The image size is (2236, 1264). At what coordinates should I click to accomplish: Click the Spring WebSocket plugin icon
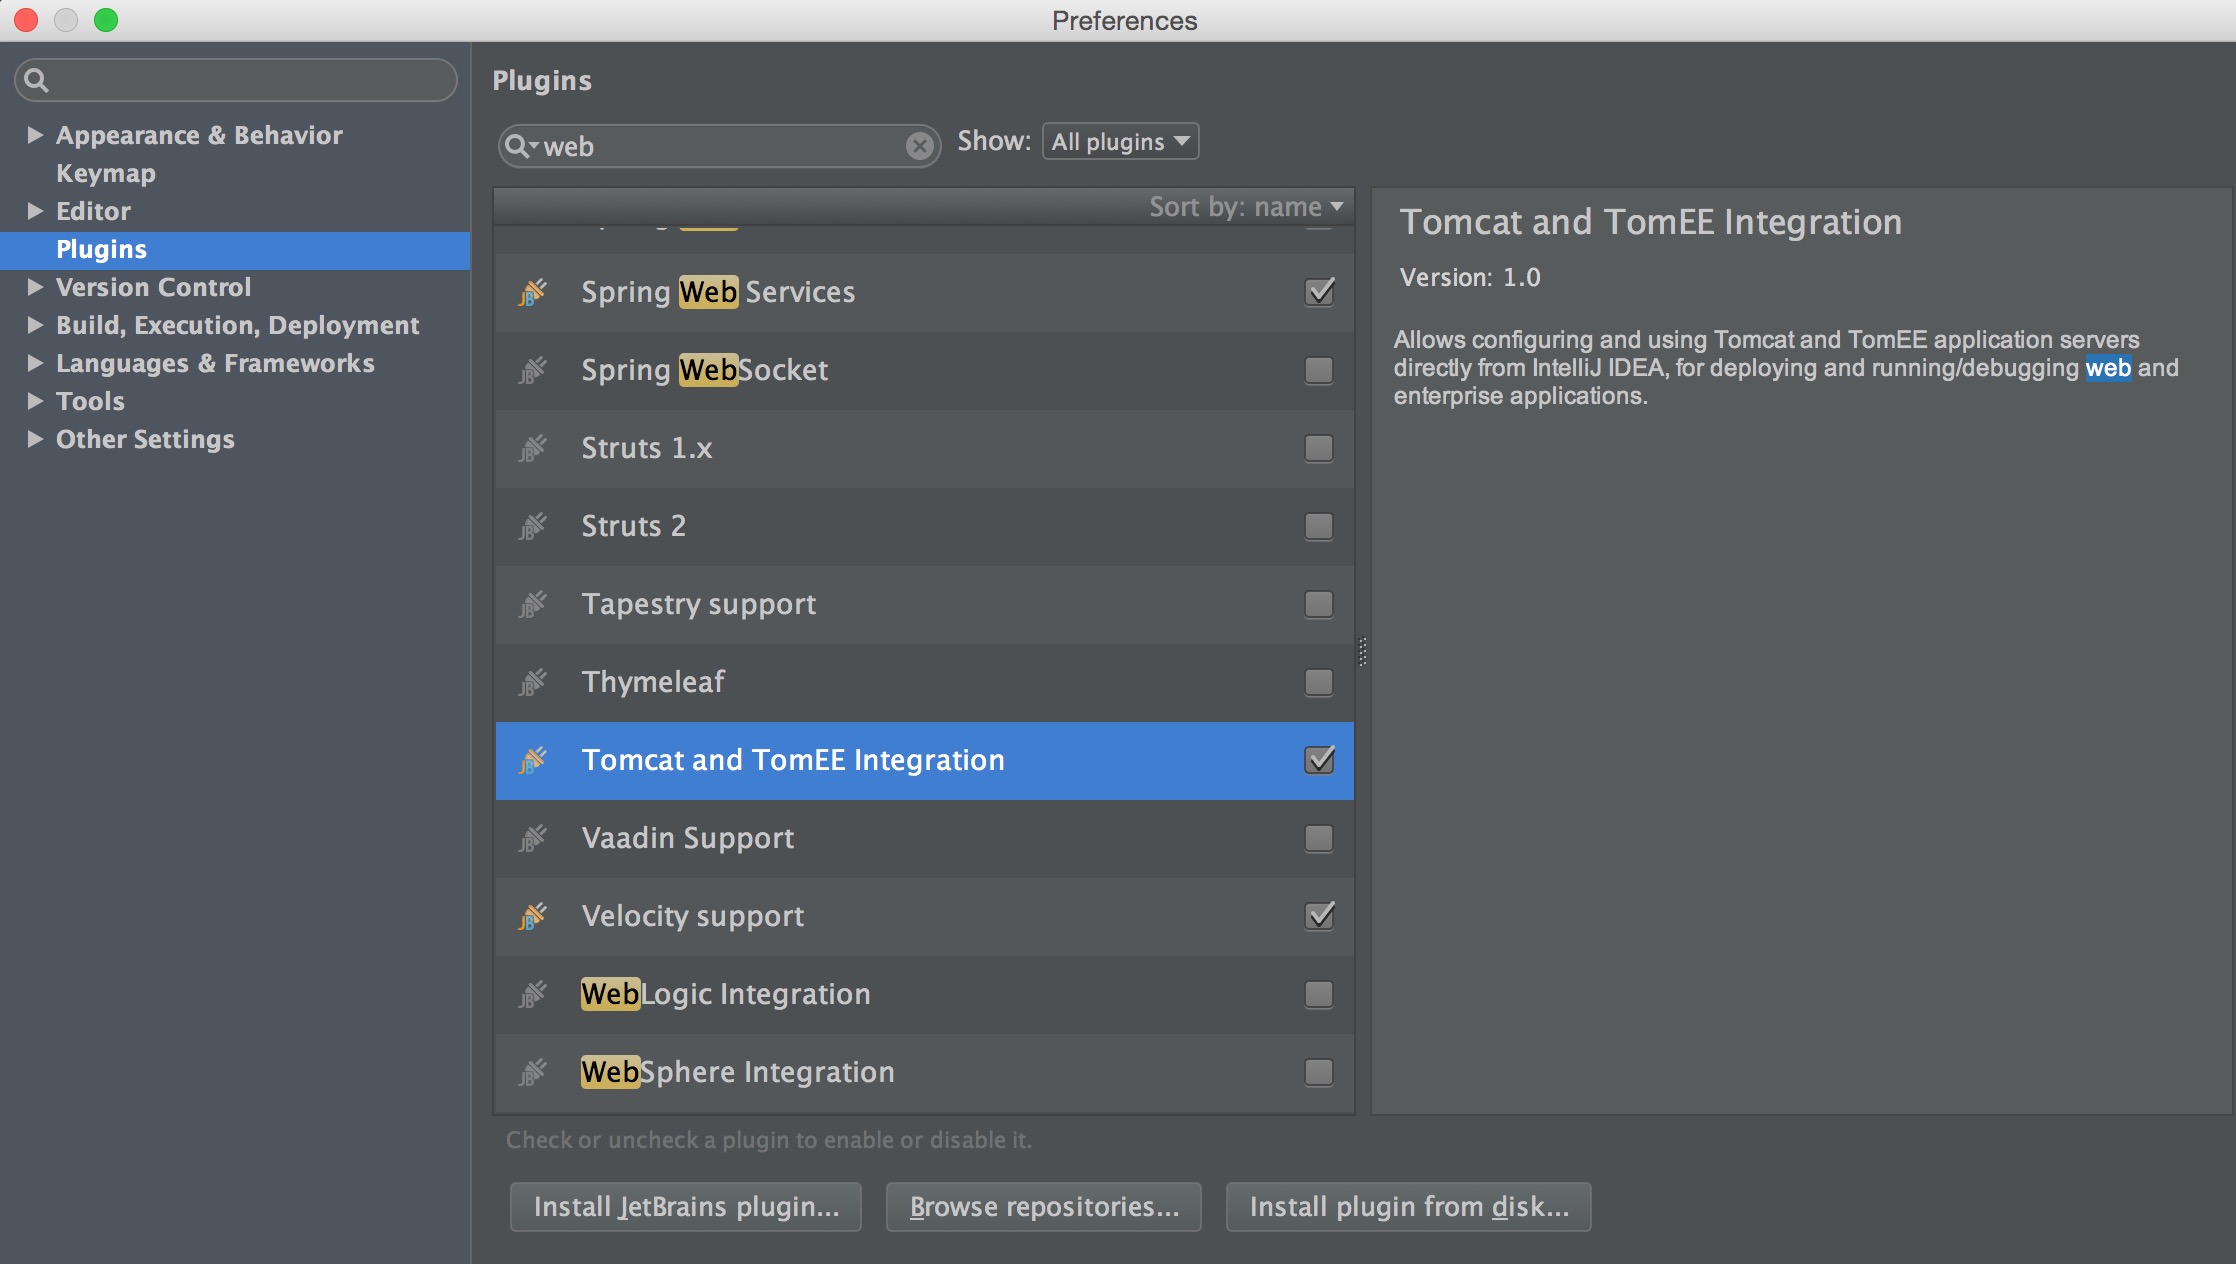(x=532, y=370)
